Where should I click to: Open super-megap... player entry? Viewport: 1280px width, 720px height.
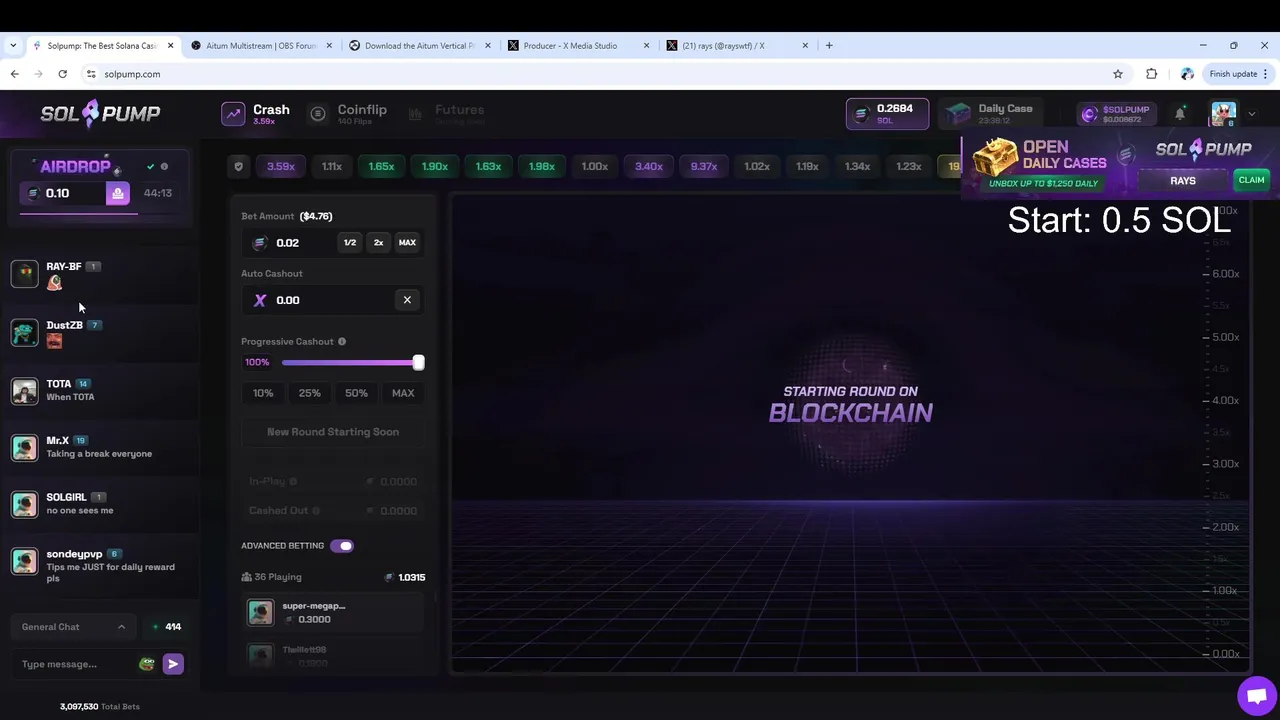coord(333,612)
